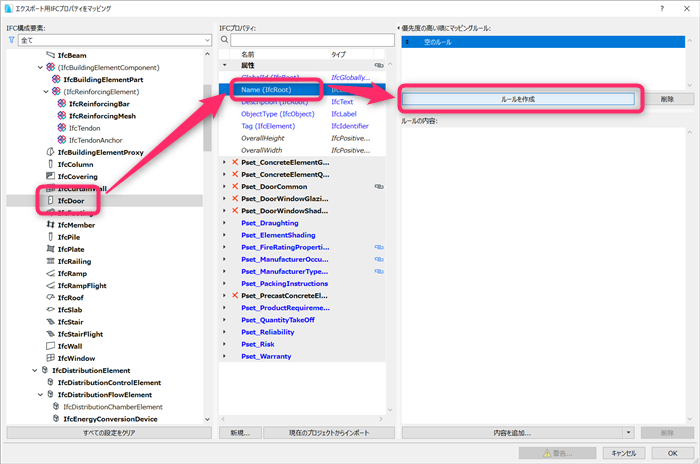
Task: Expand the Pset_Warranty property set
Action: [x=225, y=356]
